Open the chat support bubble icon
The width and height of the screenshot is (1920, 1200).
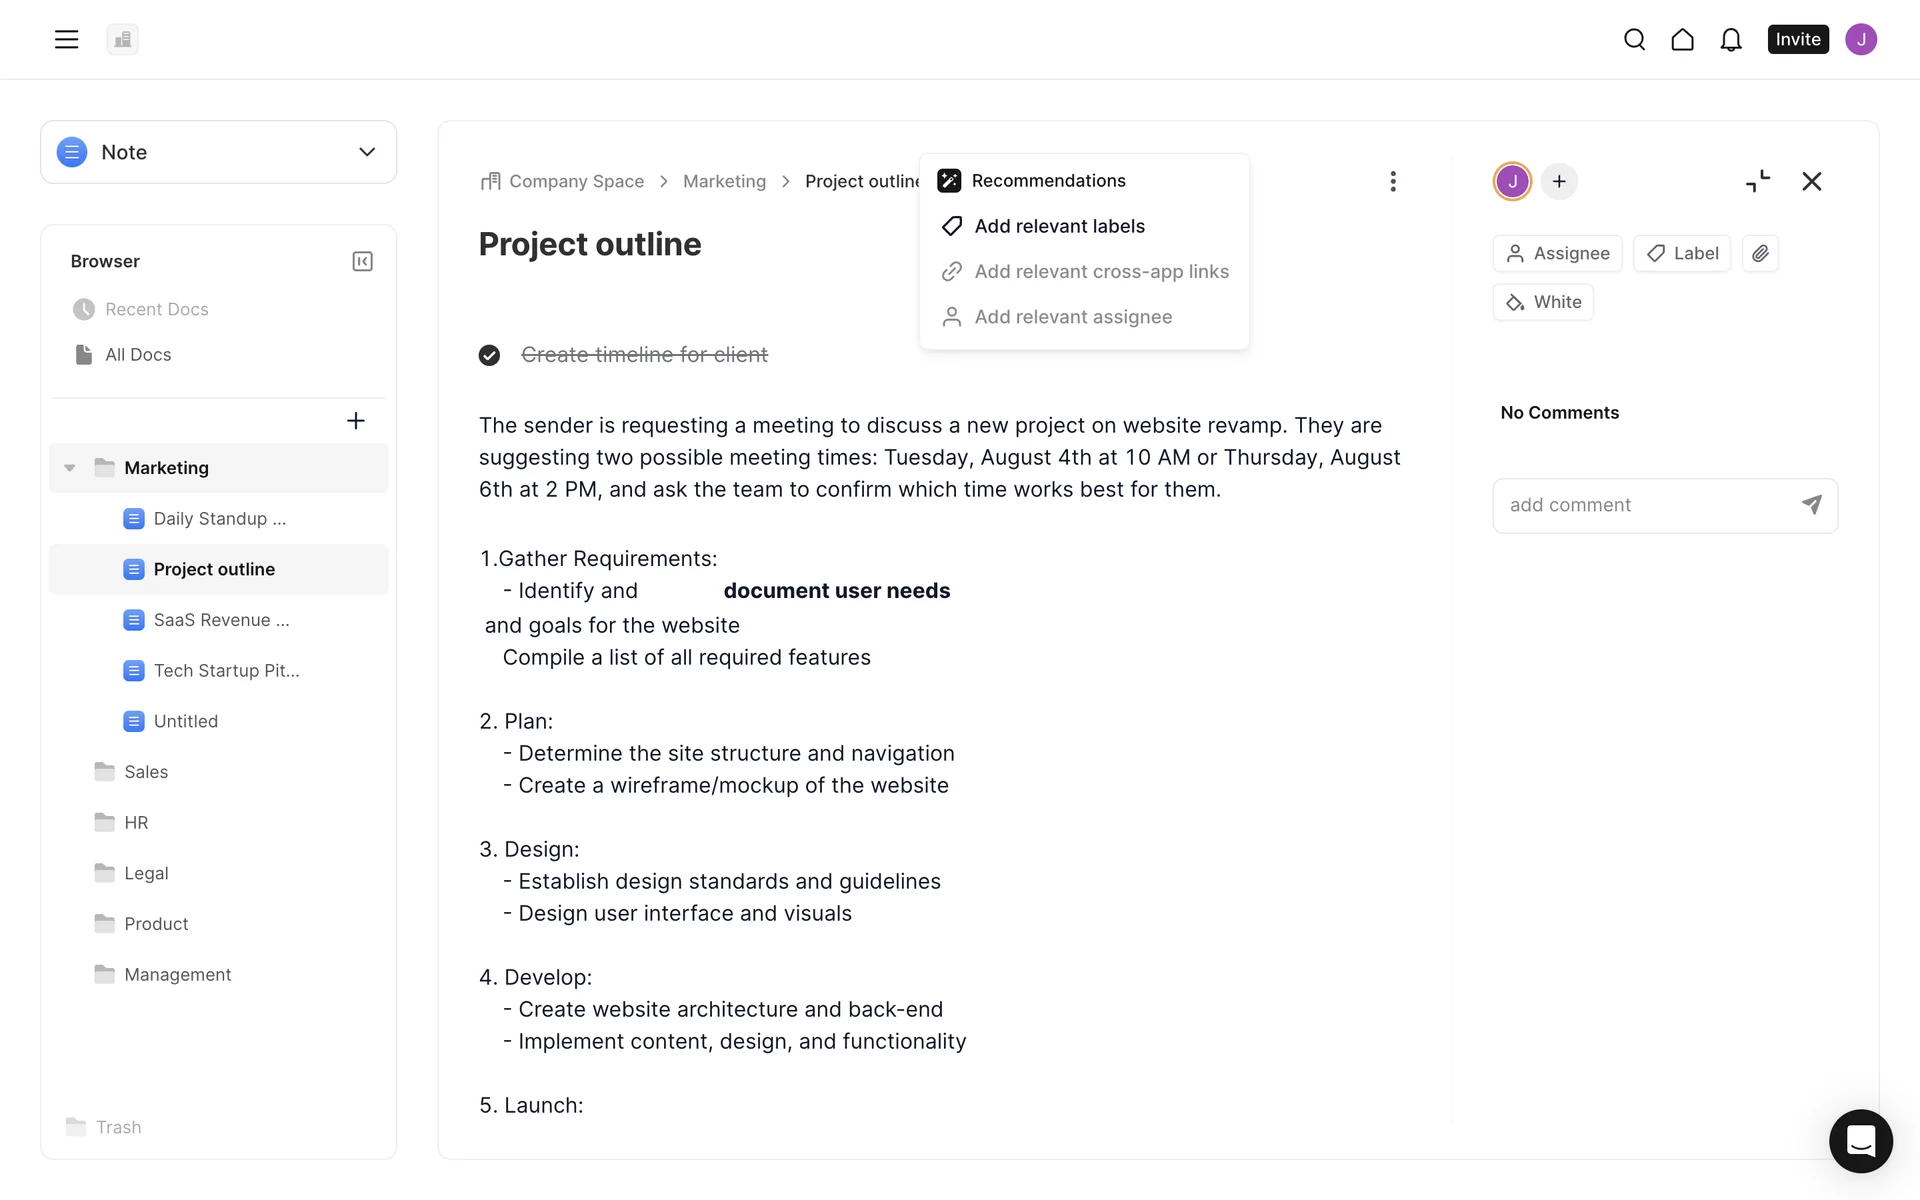pyautogui.click(x=1860, y=1140)
